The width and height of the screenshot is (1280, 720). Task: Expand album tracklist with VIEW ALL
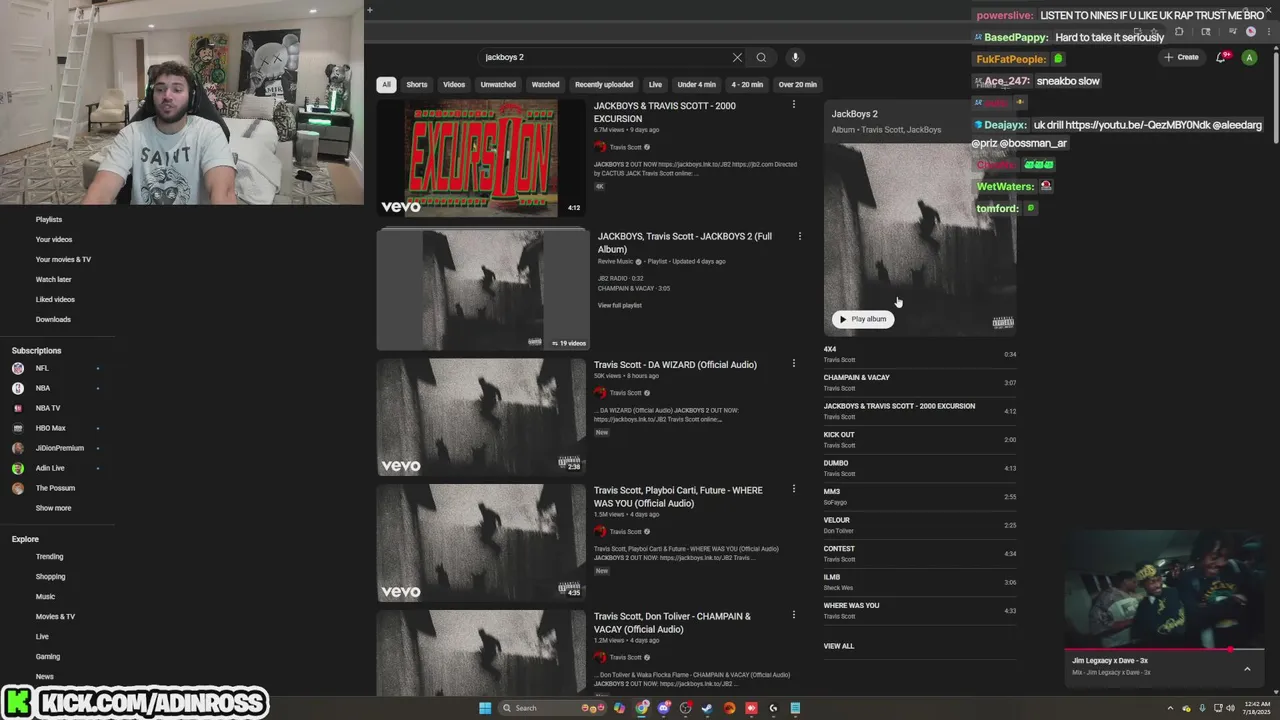pos(839,646)
